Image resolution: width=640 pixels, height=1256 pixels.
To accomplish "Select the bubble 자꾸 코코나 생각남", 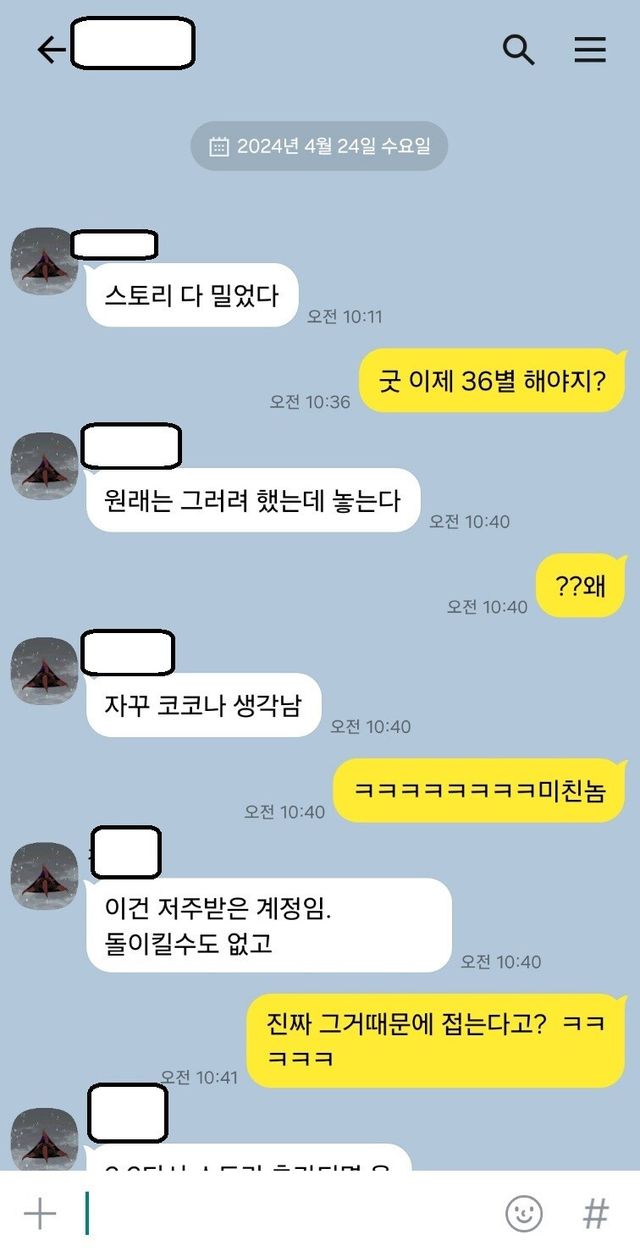I will (203, 704).
